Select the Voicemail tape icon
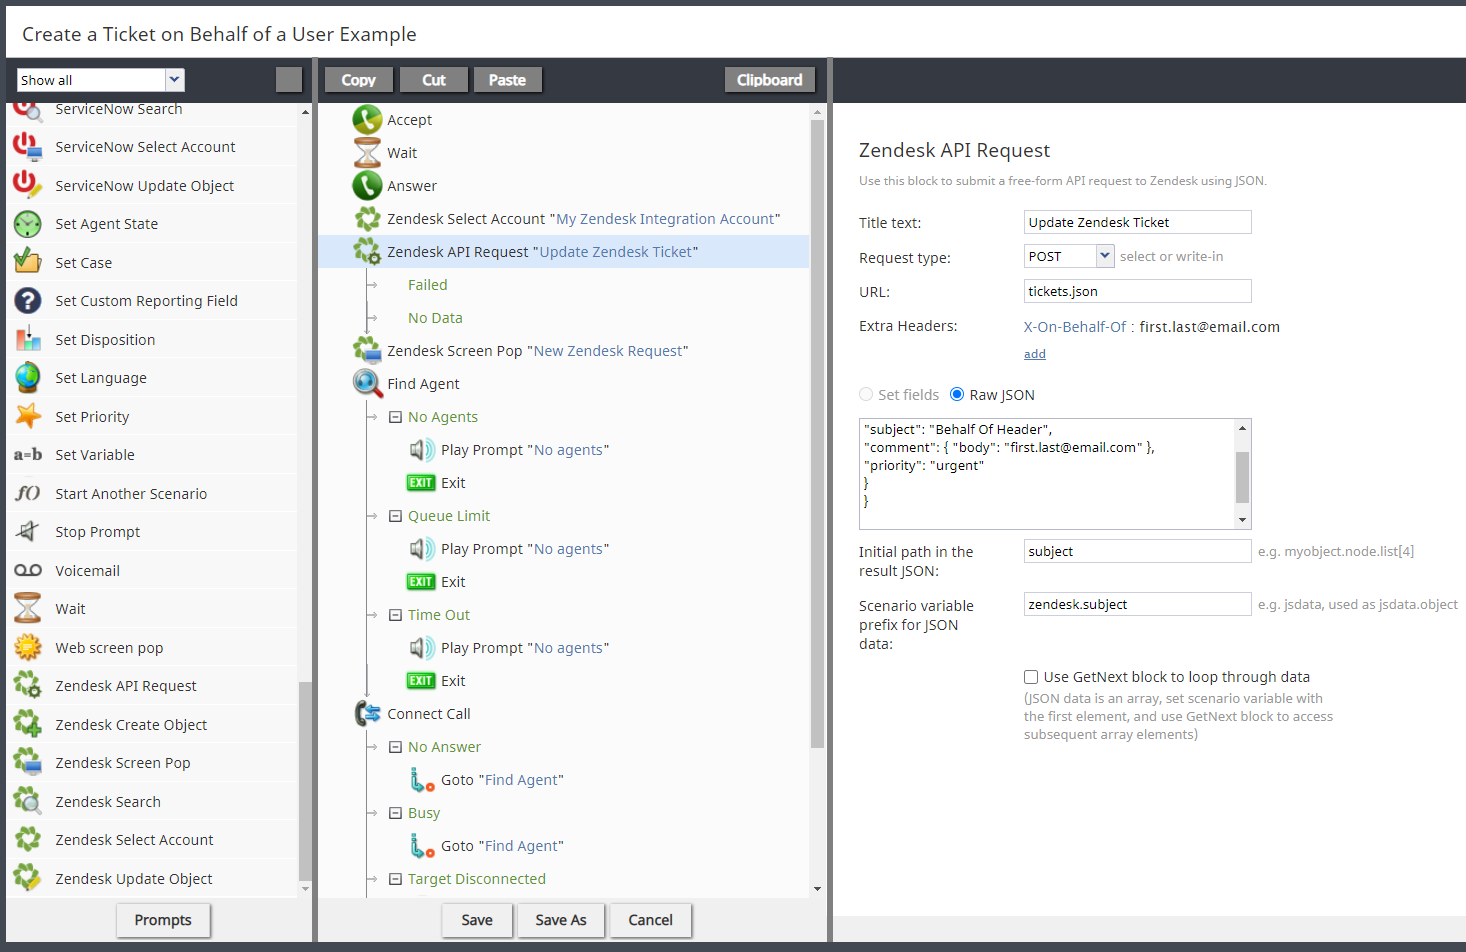 27,570
